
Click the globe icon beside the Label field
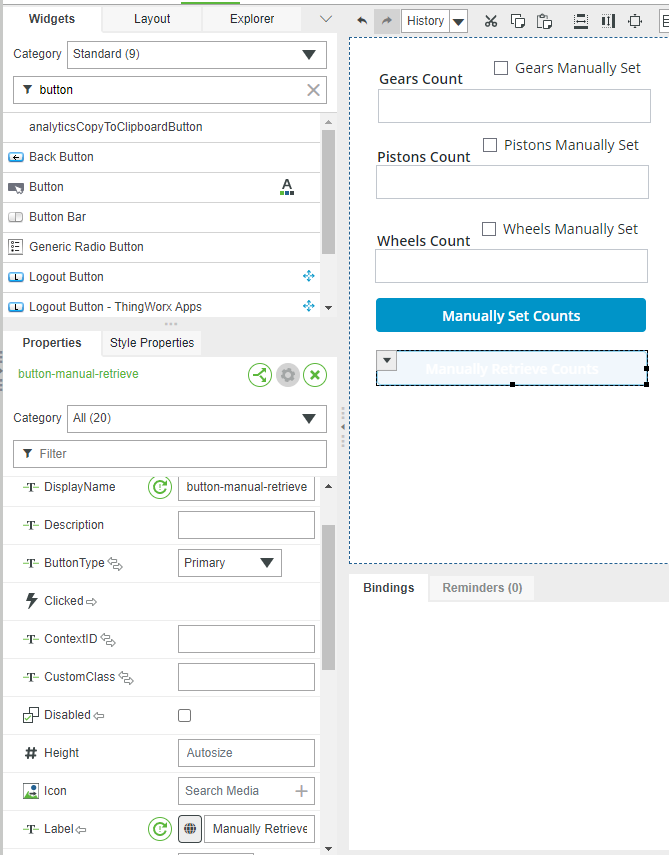pos(190,829)
